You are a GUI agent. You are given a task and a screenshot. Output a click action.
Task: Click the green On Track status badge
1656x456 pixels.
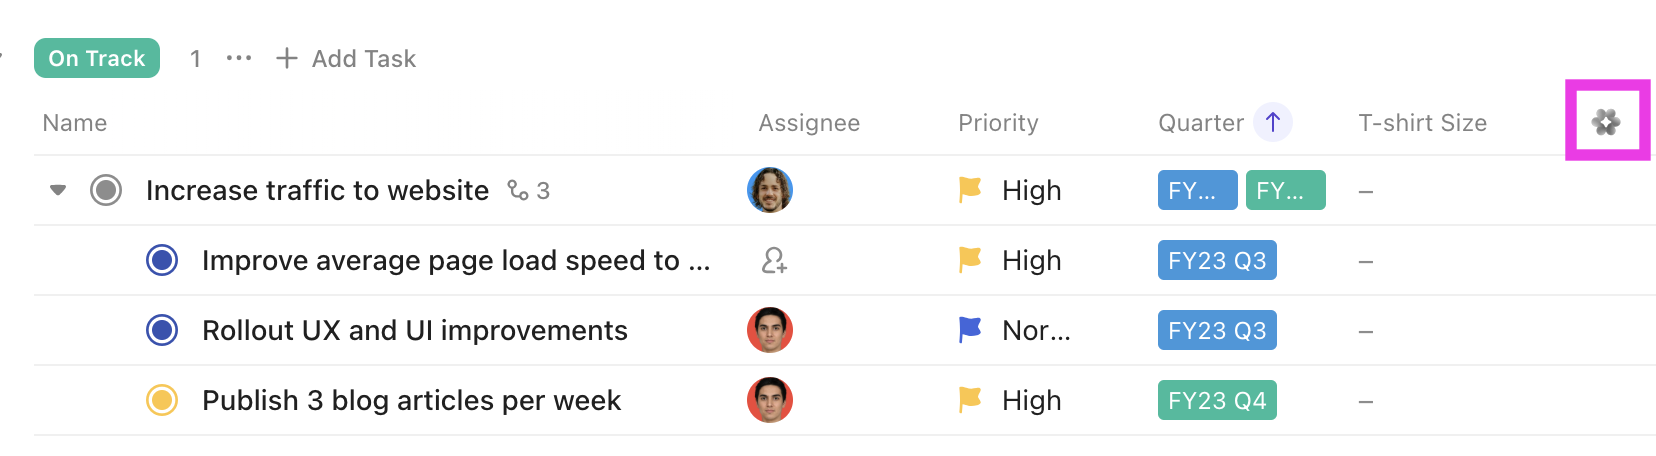97,58
